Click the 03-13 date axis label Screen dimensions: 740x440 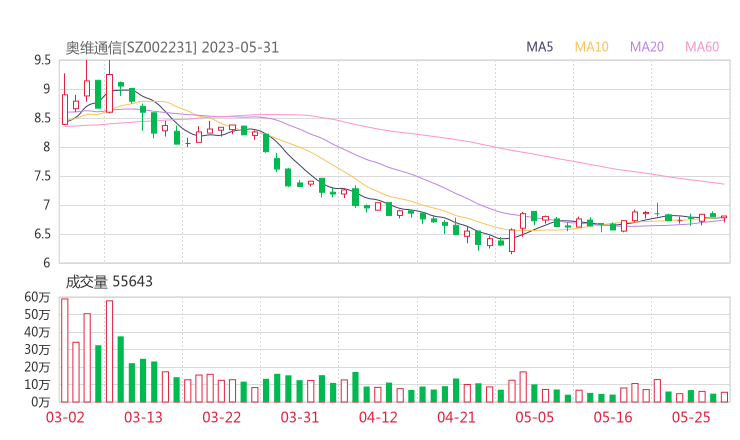point(143,417)
